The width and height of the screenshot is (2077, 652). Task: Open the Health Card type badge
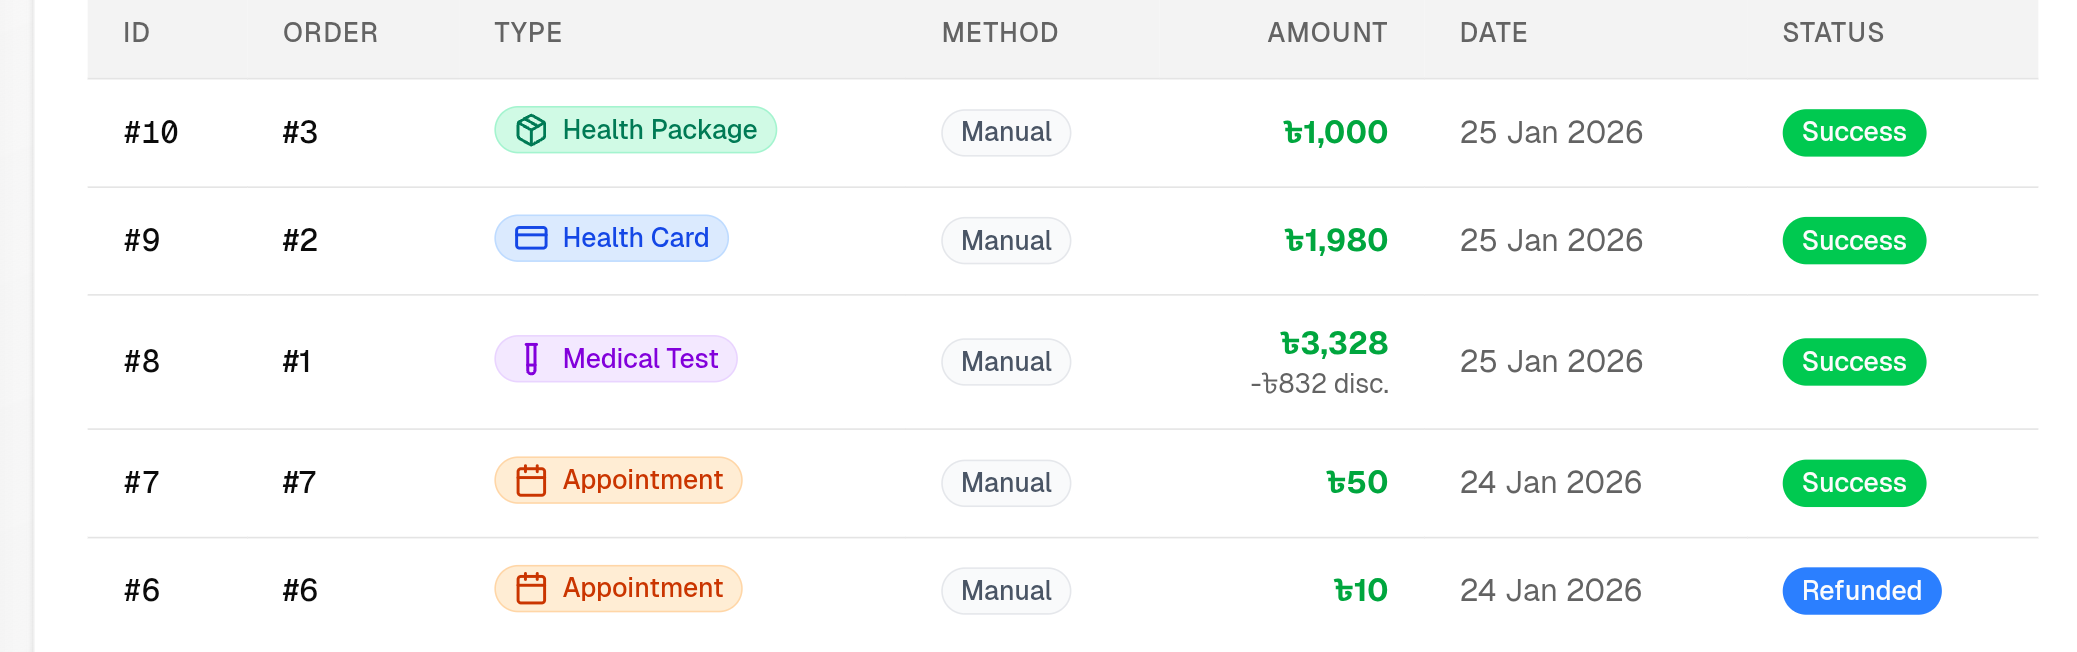612,238
